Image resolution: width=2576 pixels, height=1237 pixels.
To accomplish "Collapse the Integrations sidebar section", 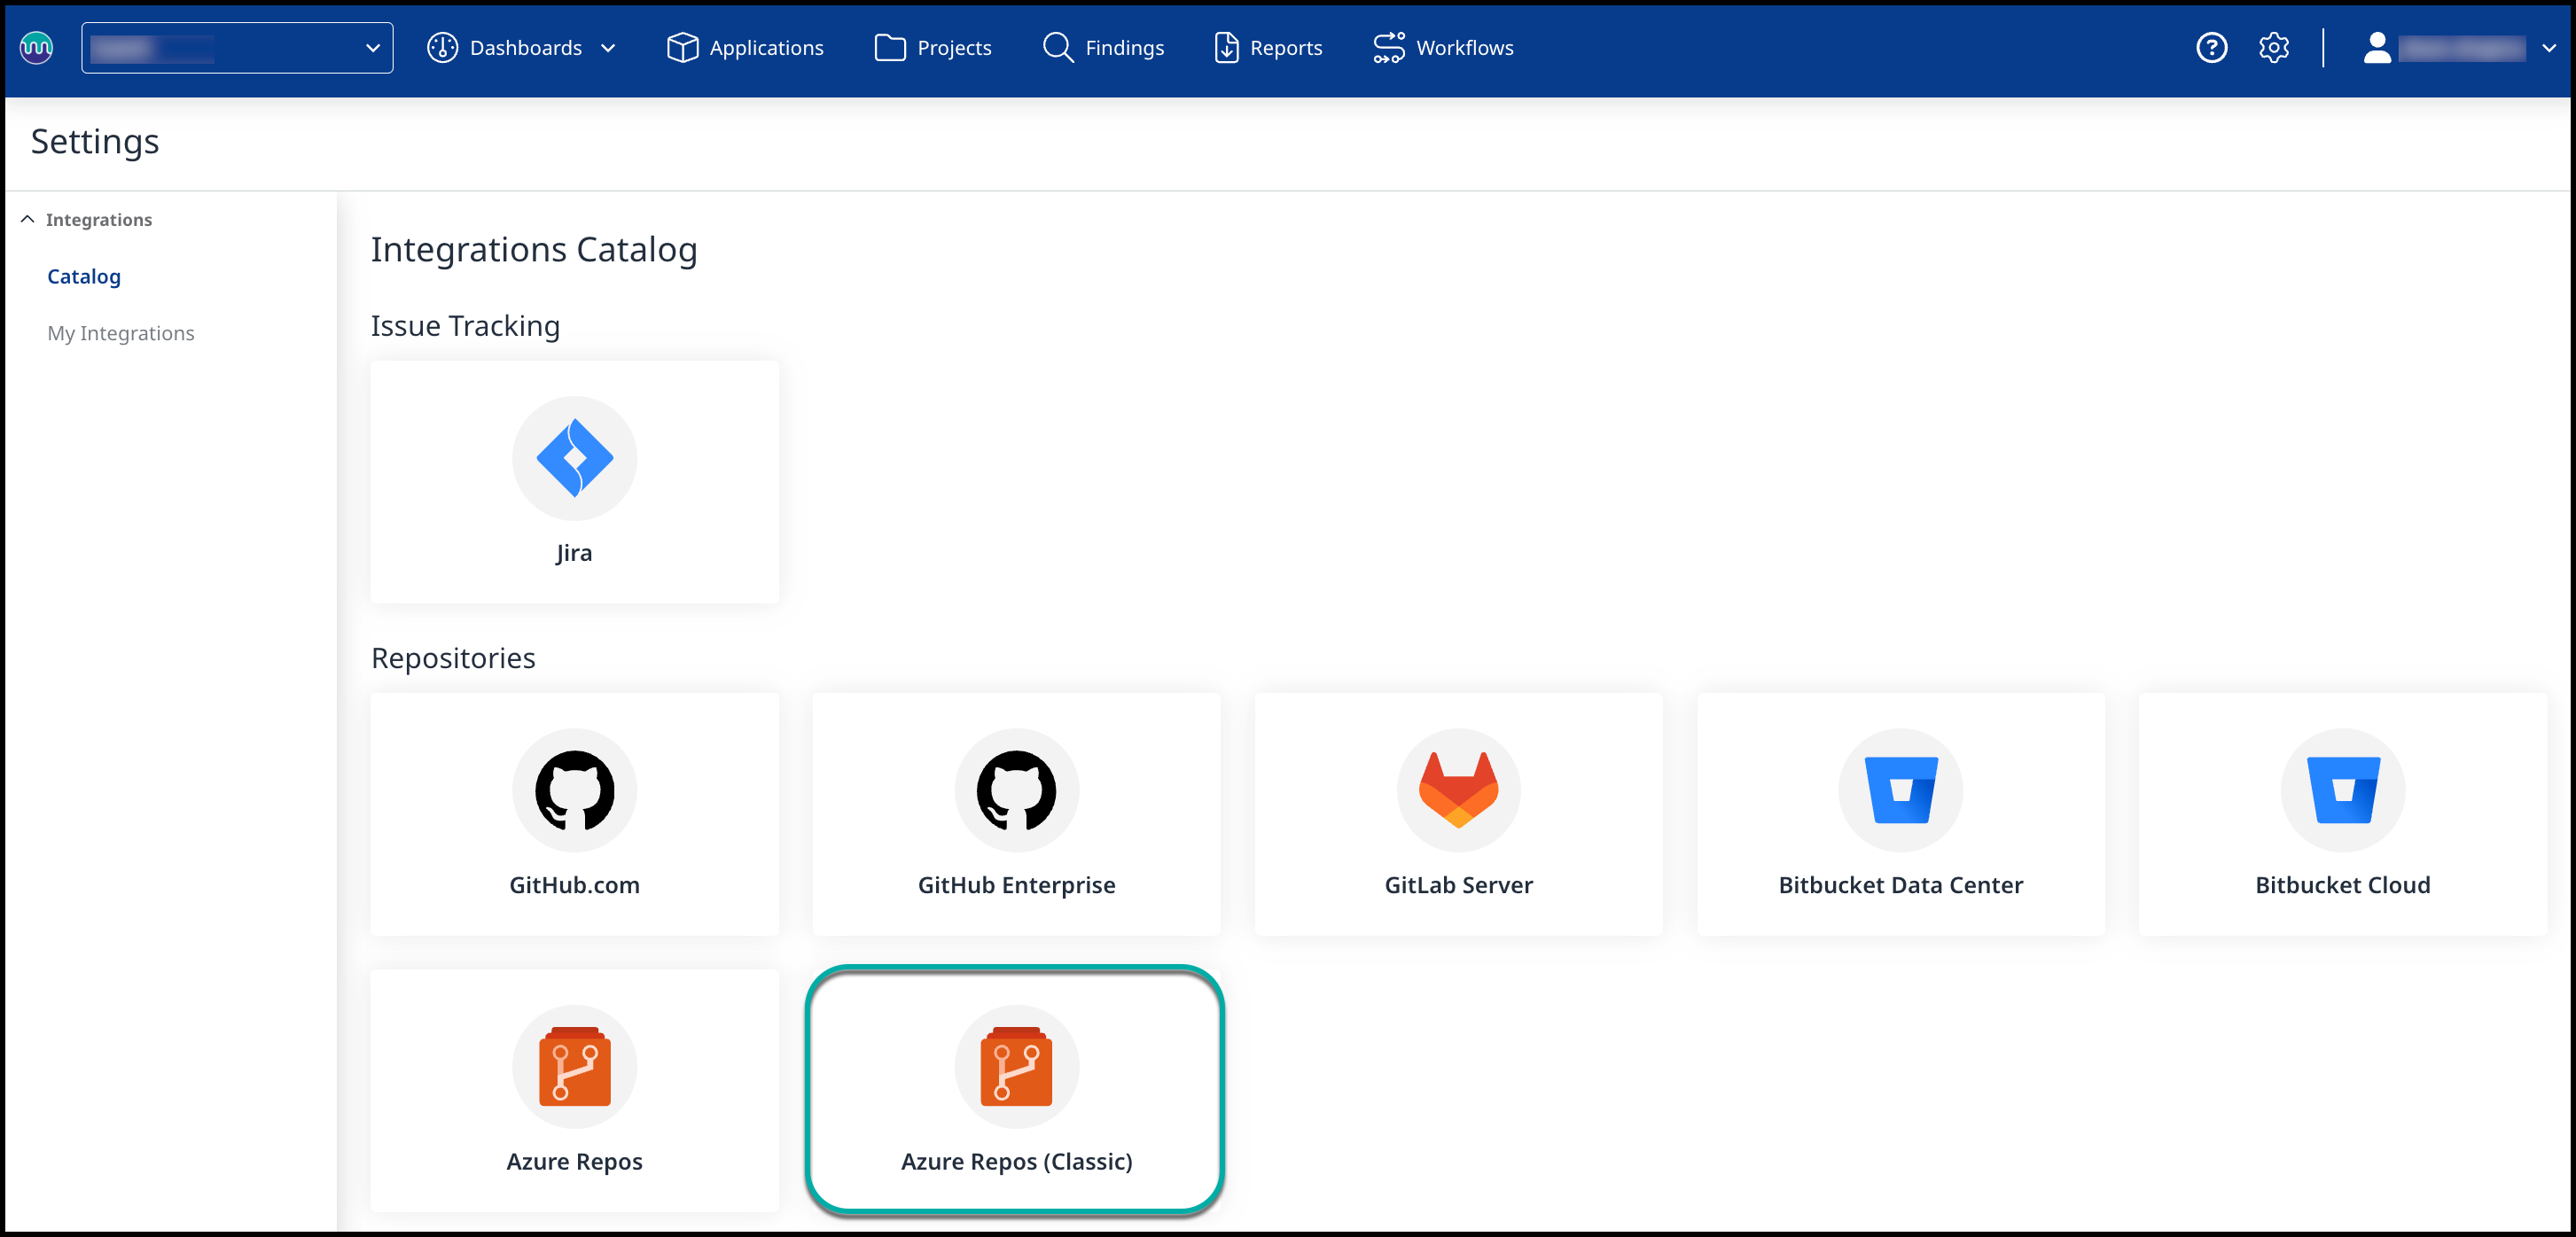I will coord(28,219).
